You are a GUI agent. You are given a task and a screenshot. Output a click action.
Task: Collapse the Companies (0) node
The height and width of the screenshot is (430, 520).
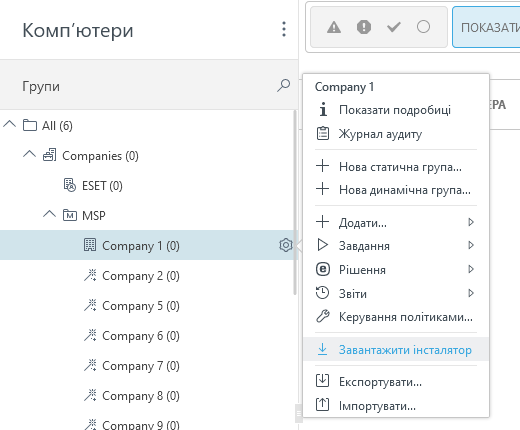point(30,154)
